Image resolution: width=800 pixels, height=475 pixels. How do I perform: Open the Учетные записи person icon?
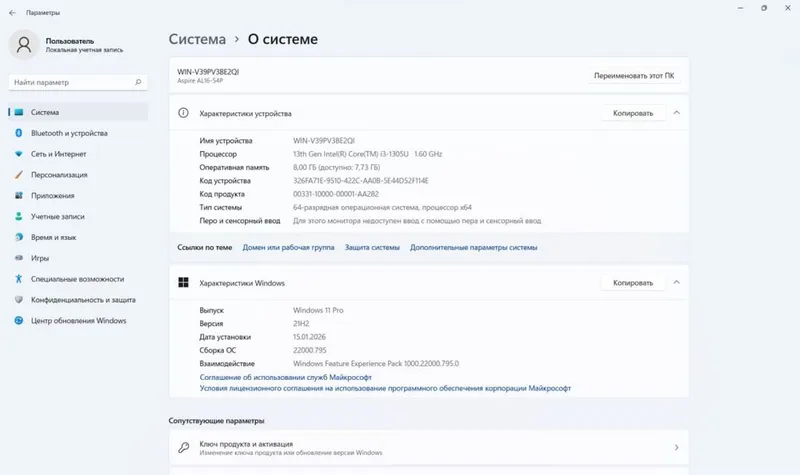pyautogui.click(x=19, y=216)
